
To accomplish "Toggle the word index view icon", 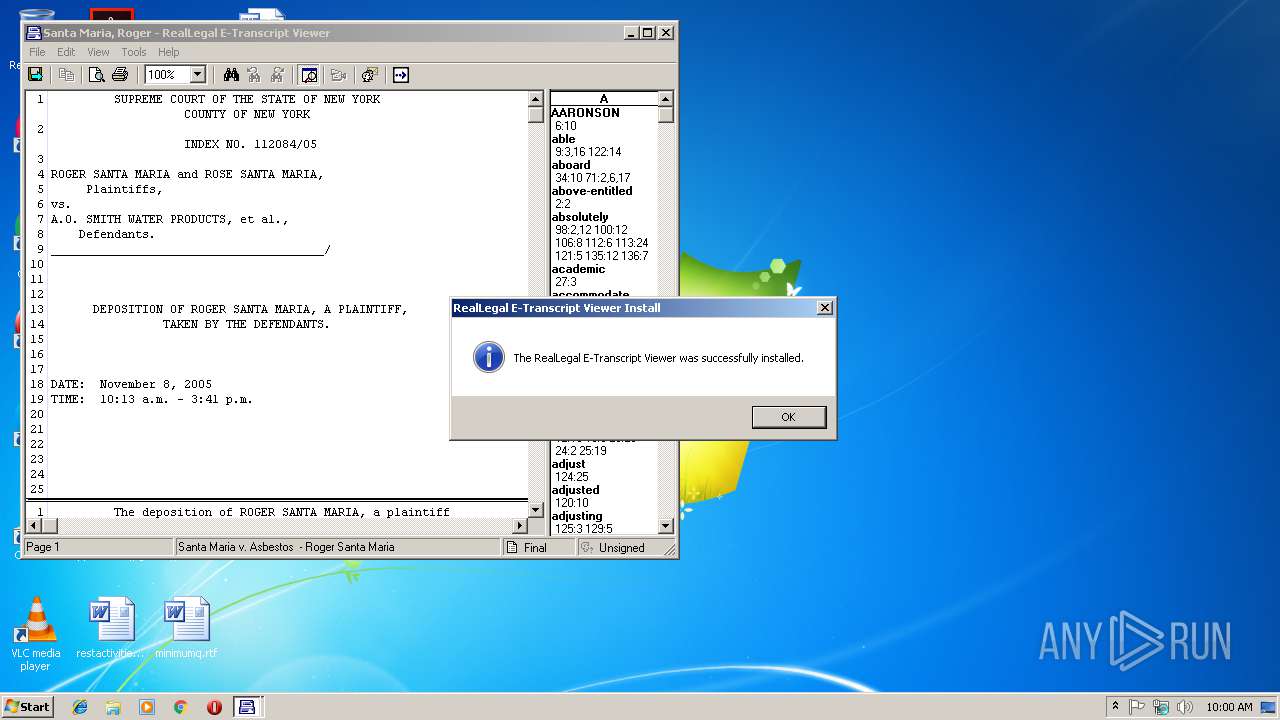I will pos(309,75).
